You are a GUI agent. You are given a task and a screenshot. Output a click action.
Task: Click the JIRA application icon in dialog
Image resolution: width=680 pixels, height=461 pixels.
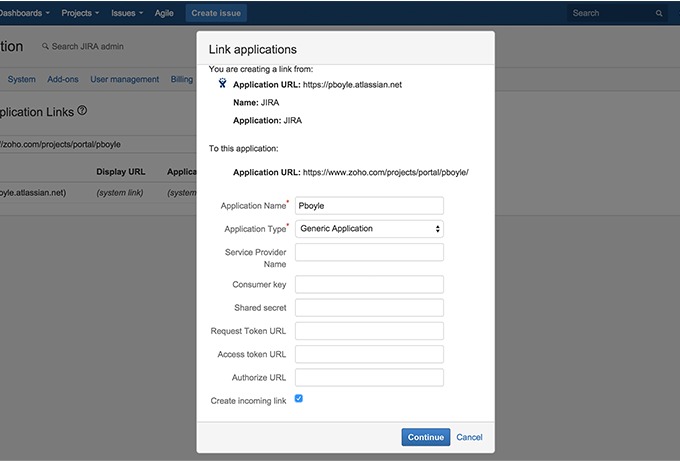[222, 85]
